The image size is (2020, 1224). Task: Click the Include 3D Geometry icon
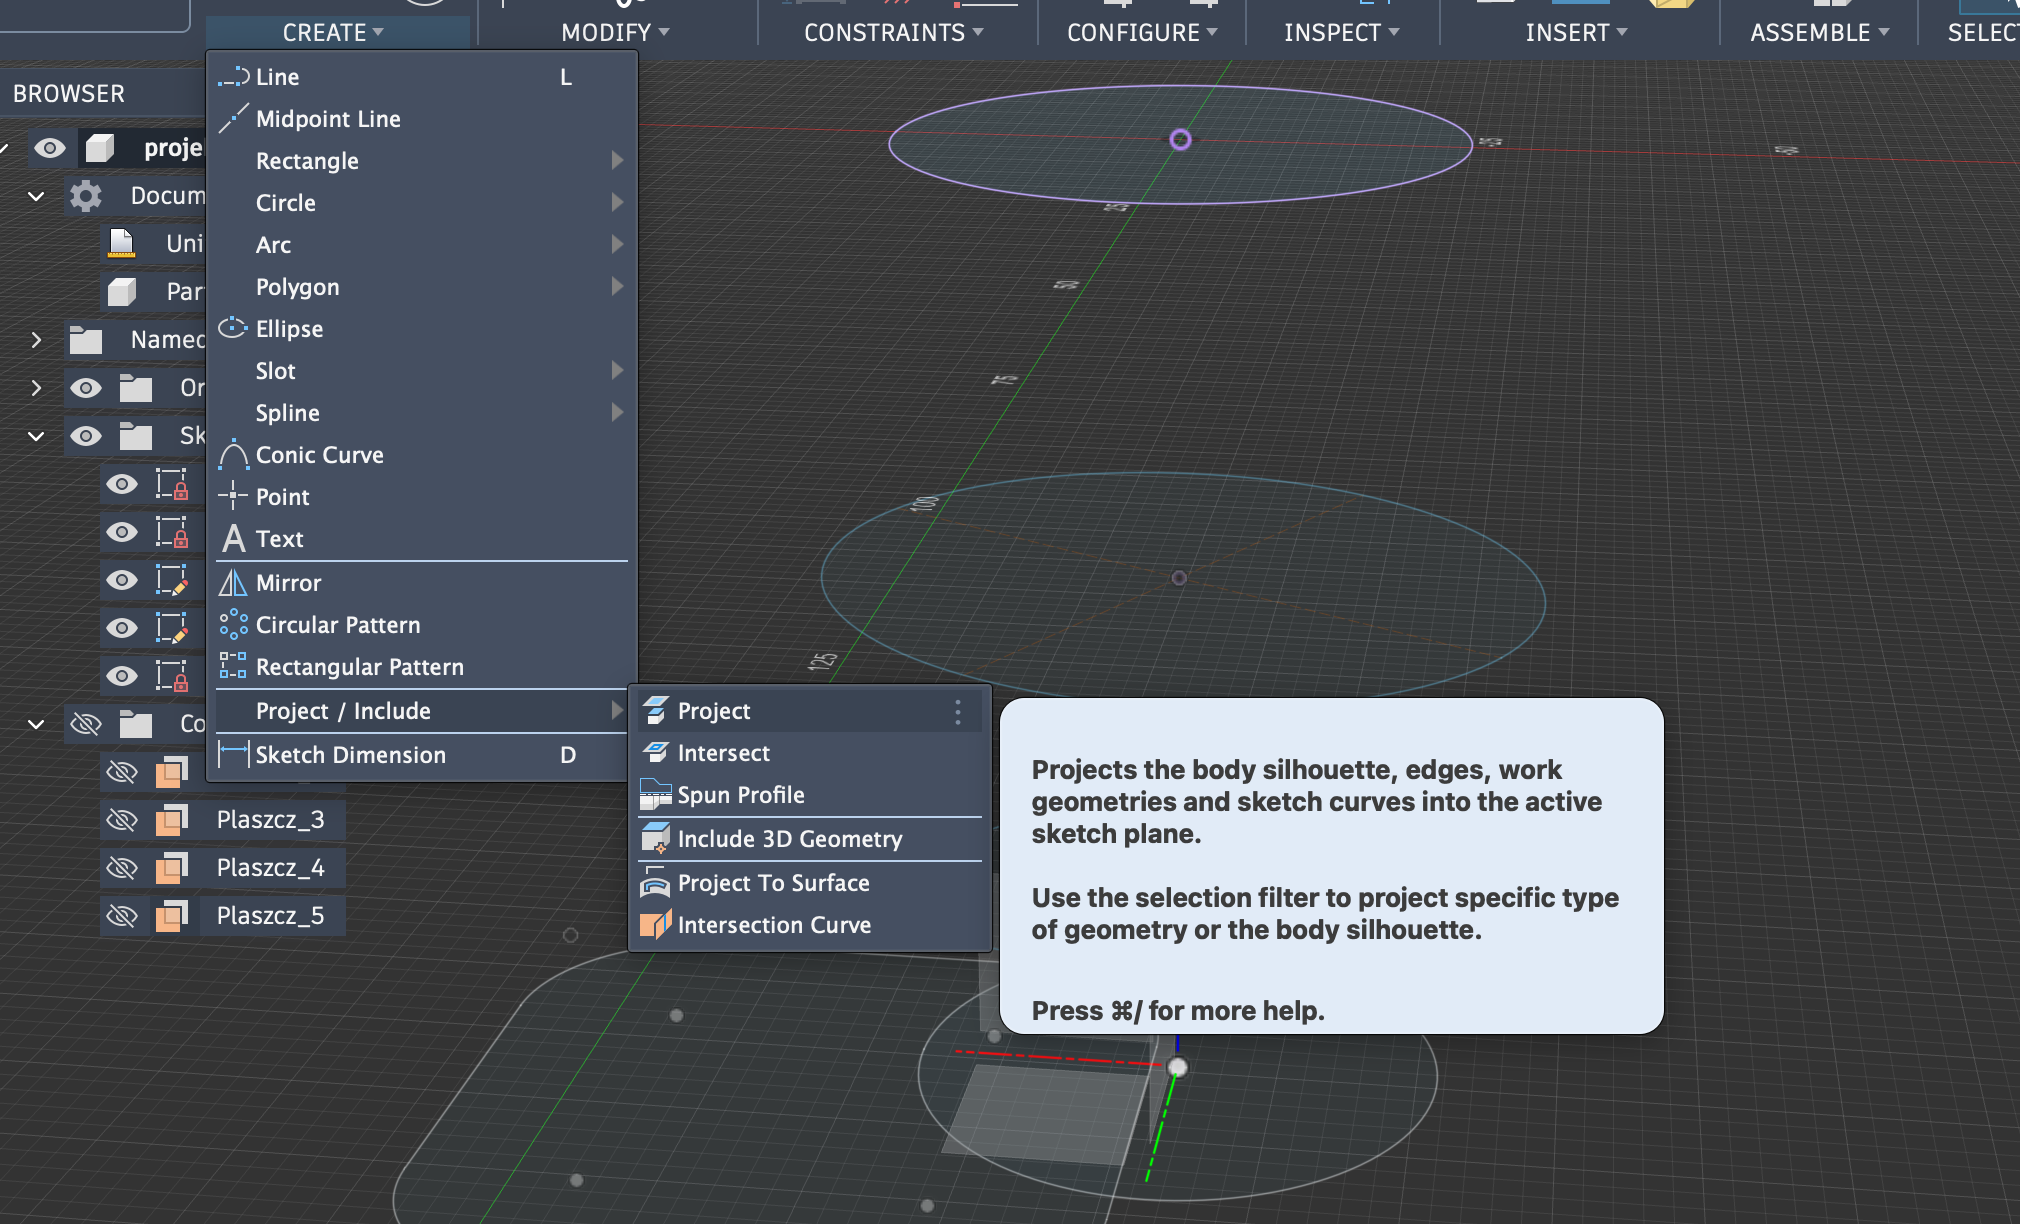(x=656, y=839)
